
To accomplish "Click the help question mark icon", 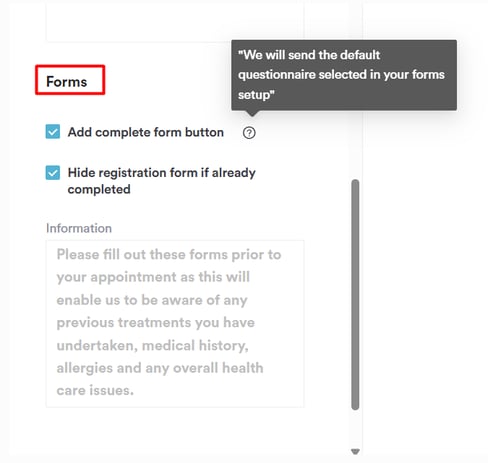I will click(249, 133).
